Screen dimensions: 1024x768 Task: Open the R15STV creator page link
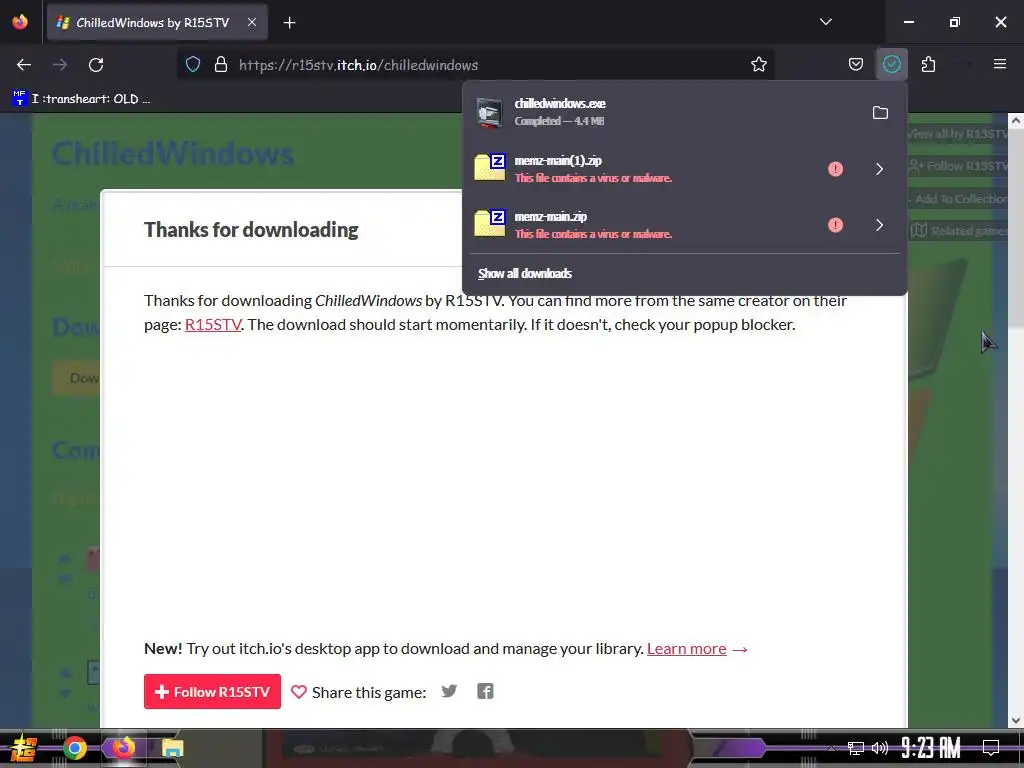click(x=213, y=325)
